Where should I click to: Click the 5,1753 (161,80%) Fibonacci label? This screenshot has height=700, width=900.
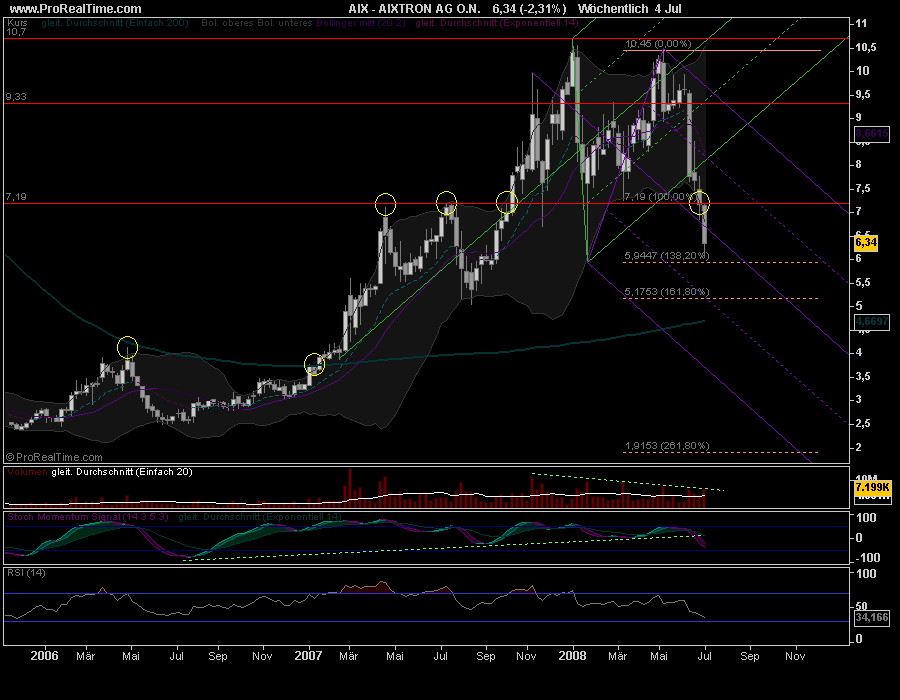tap(667, 291)
